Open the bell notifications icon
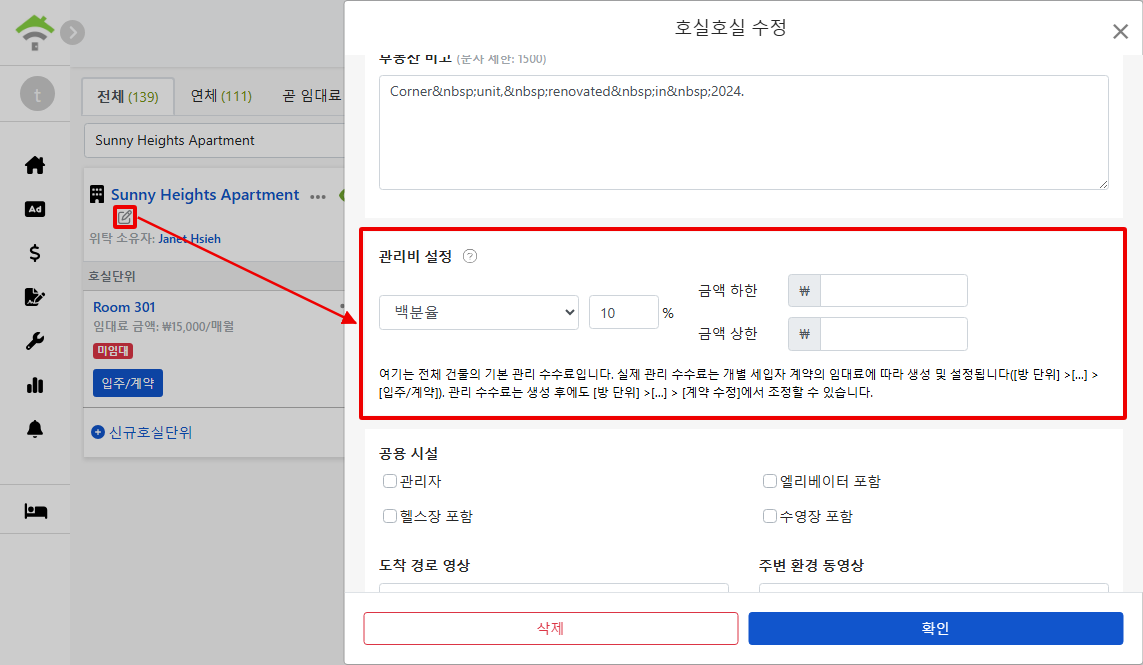The height and width of the screenshot is (665, 1143). click(35, 429)
